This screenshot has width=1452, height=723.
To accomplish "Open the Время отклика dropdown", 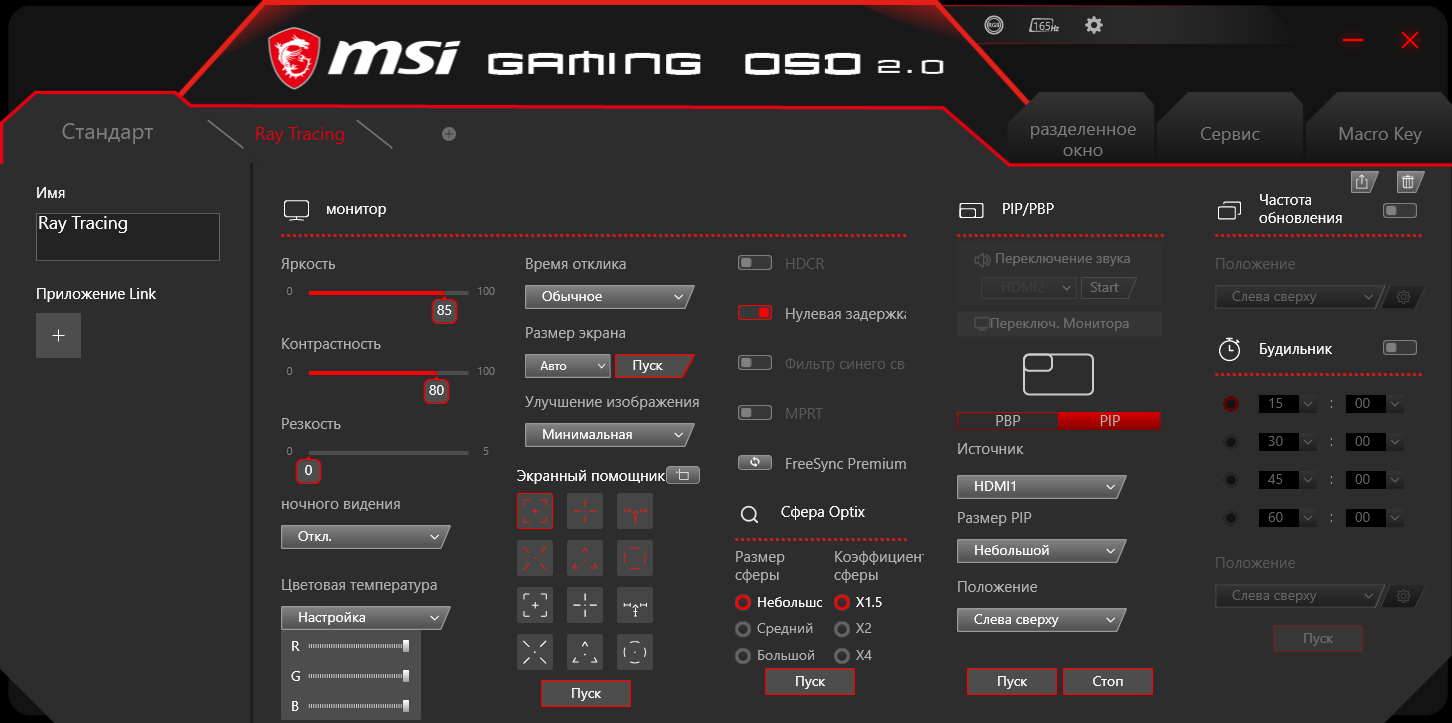I will [x=609, y=297].
